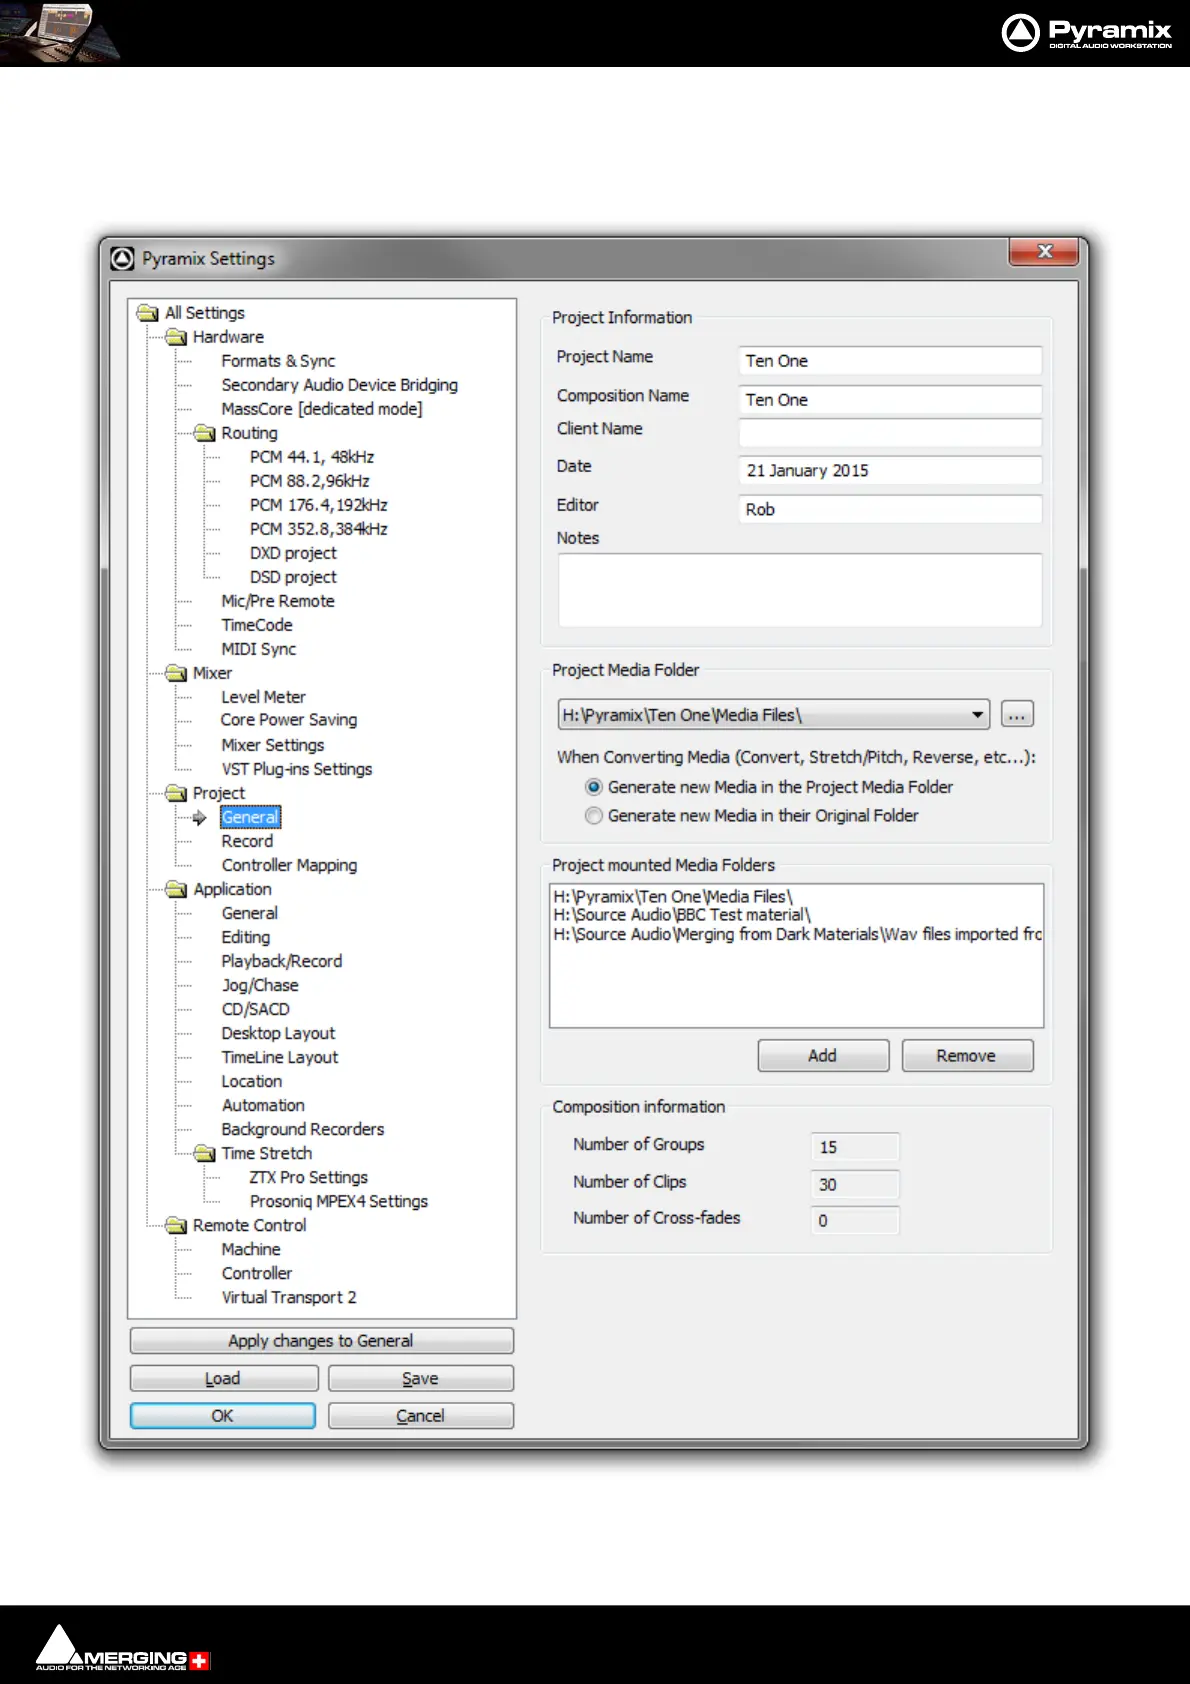Click the Mixer folder icon
The image size is (1190, 1684).
coord(176,673)
